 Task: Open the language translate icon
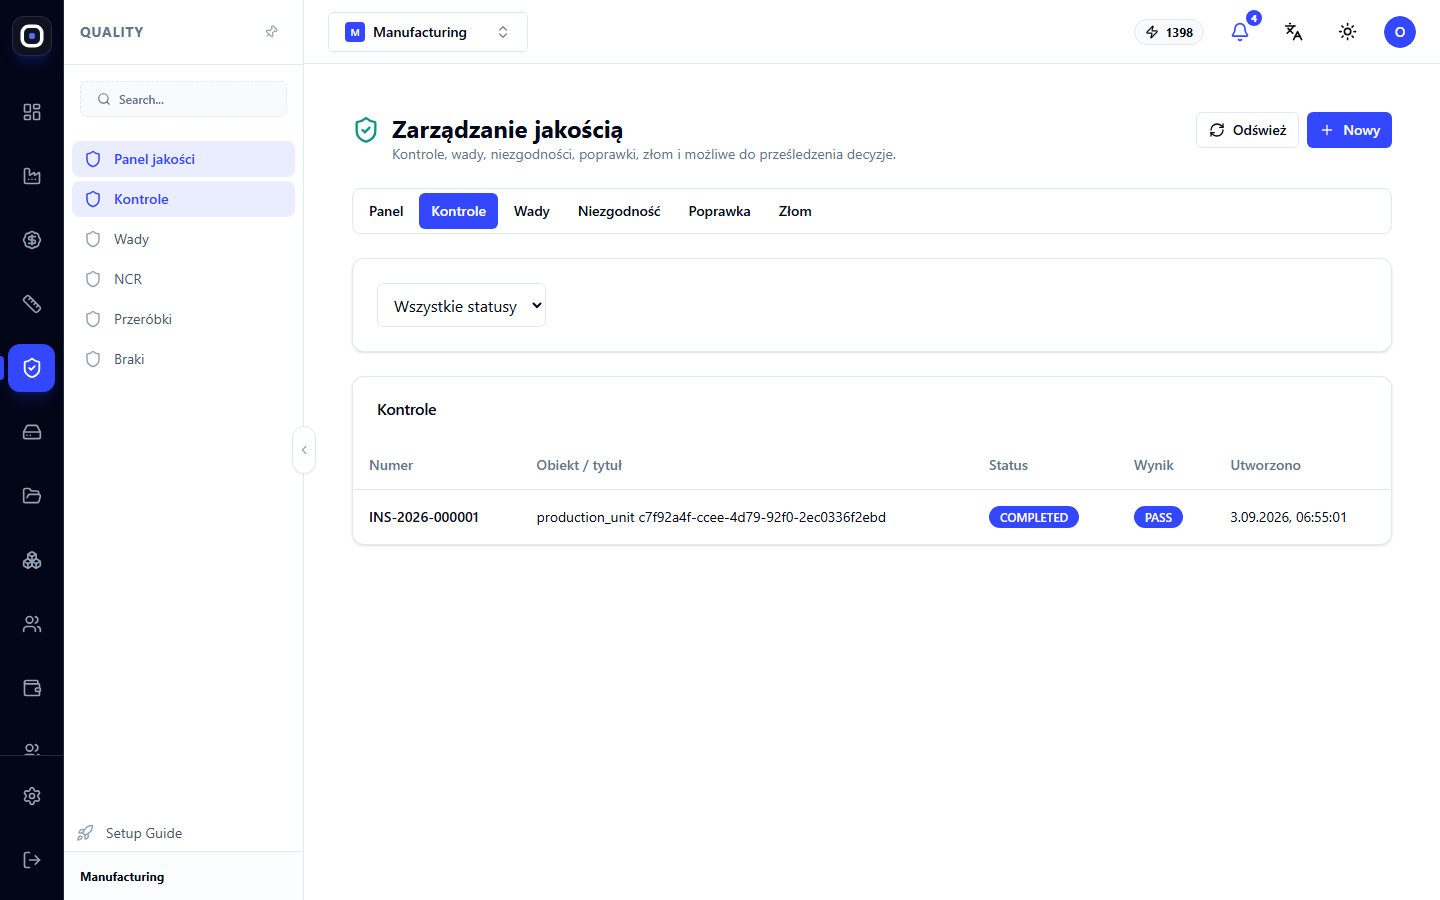coord(1294,32)
